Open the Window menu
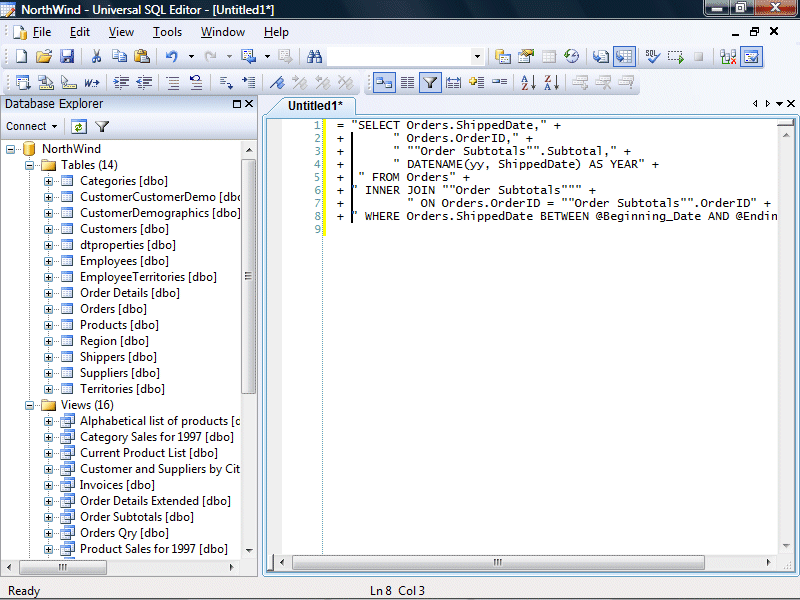 point(222,32)
